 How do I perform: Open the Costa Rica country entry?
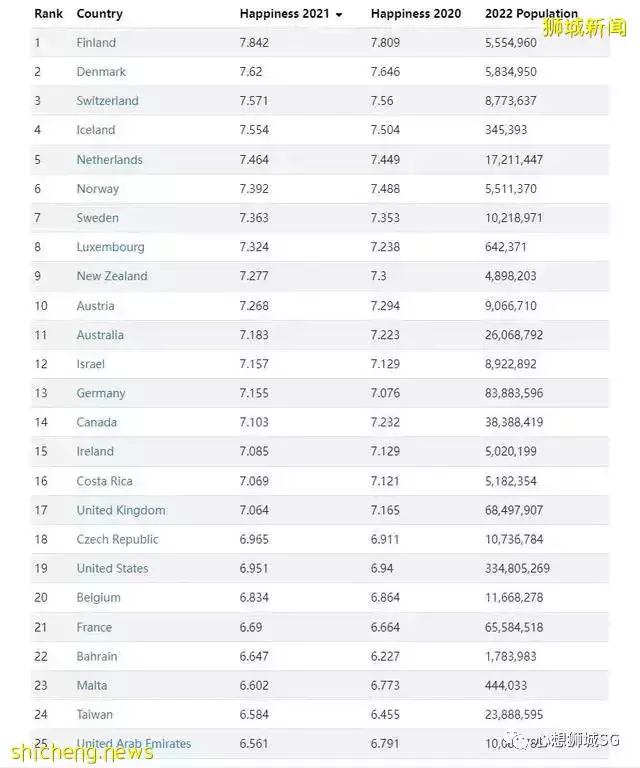point(104,481)
